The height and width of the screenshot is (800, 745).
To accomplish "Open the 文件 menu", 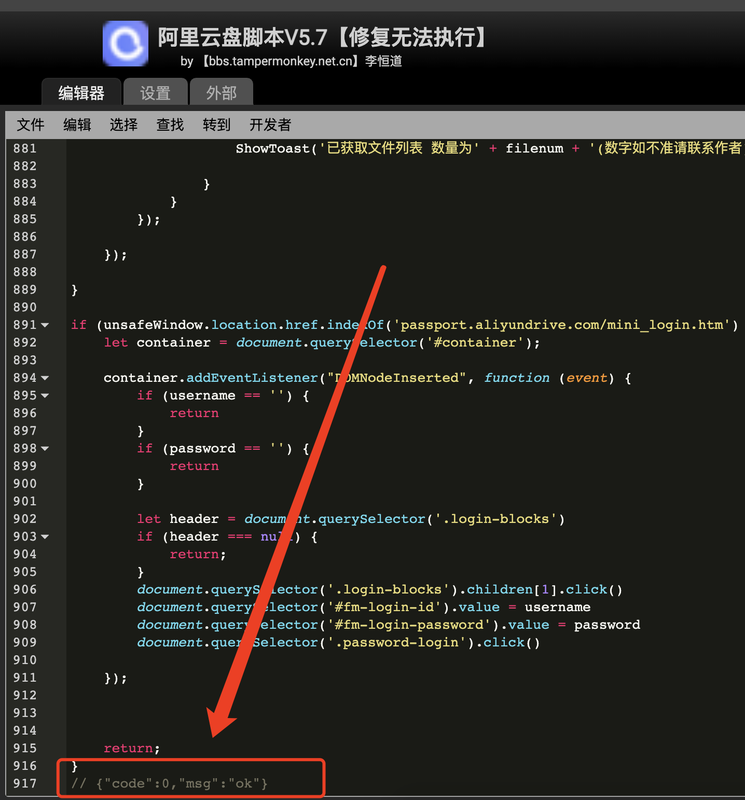I will (x=31, y=125).
